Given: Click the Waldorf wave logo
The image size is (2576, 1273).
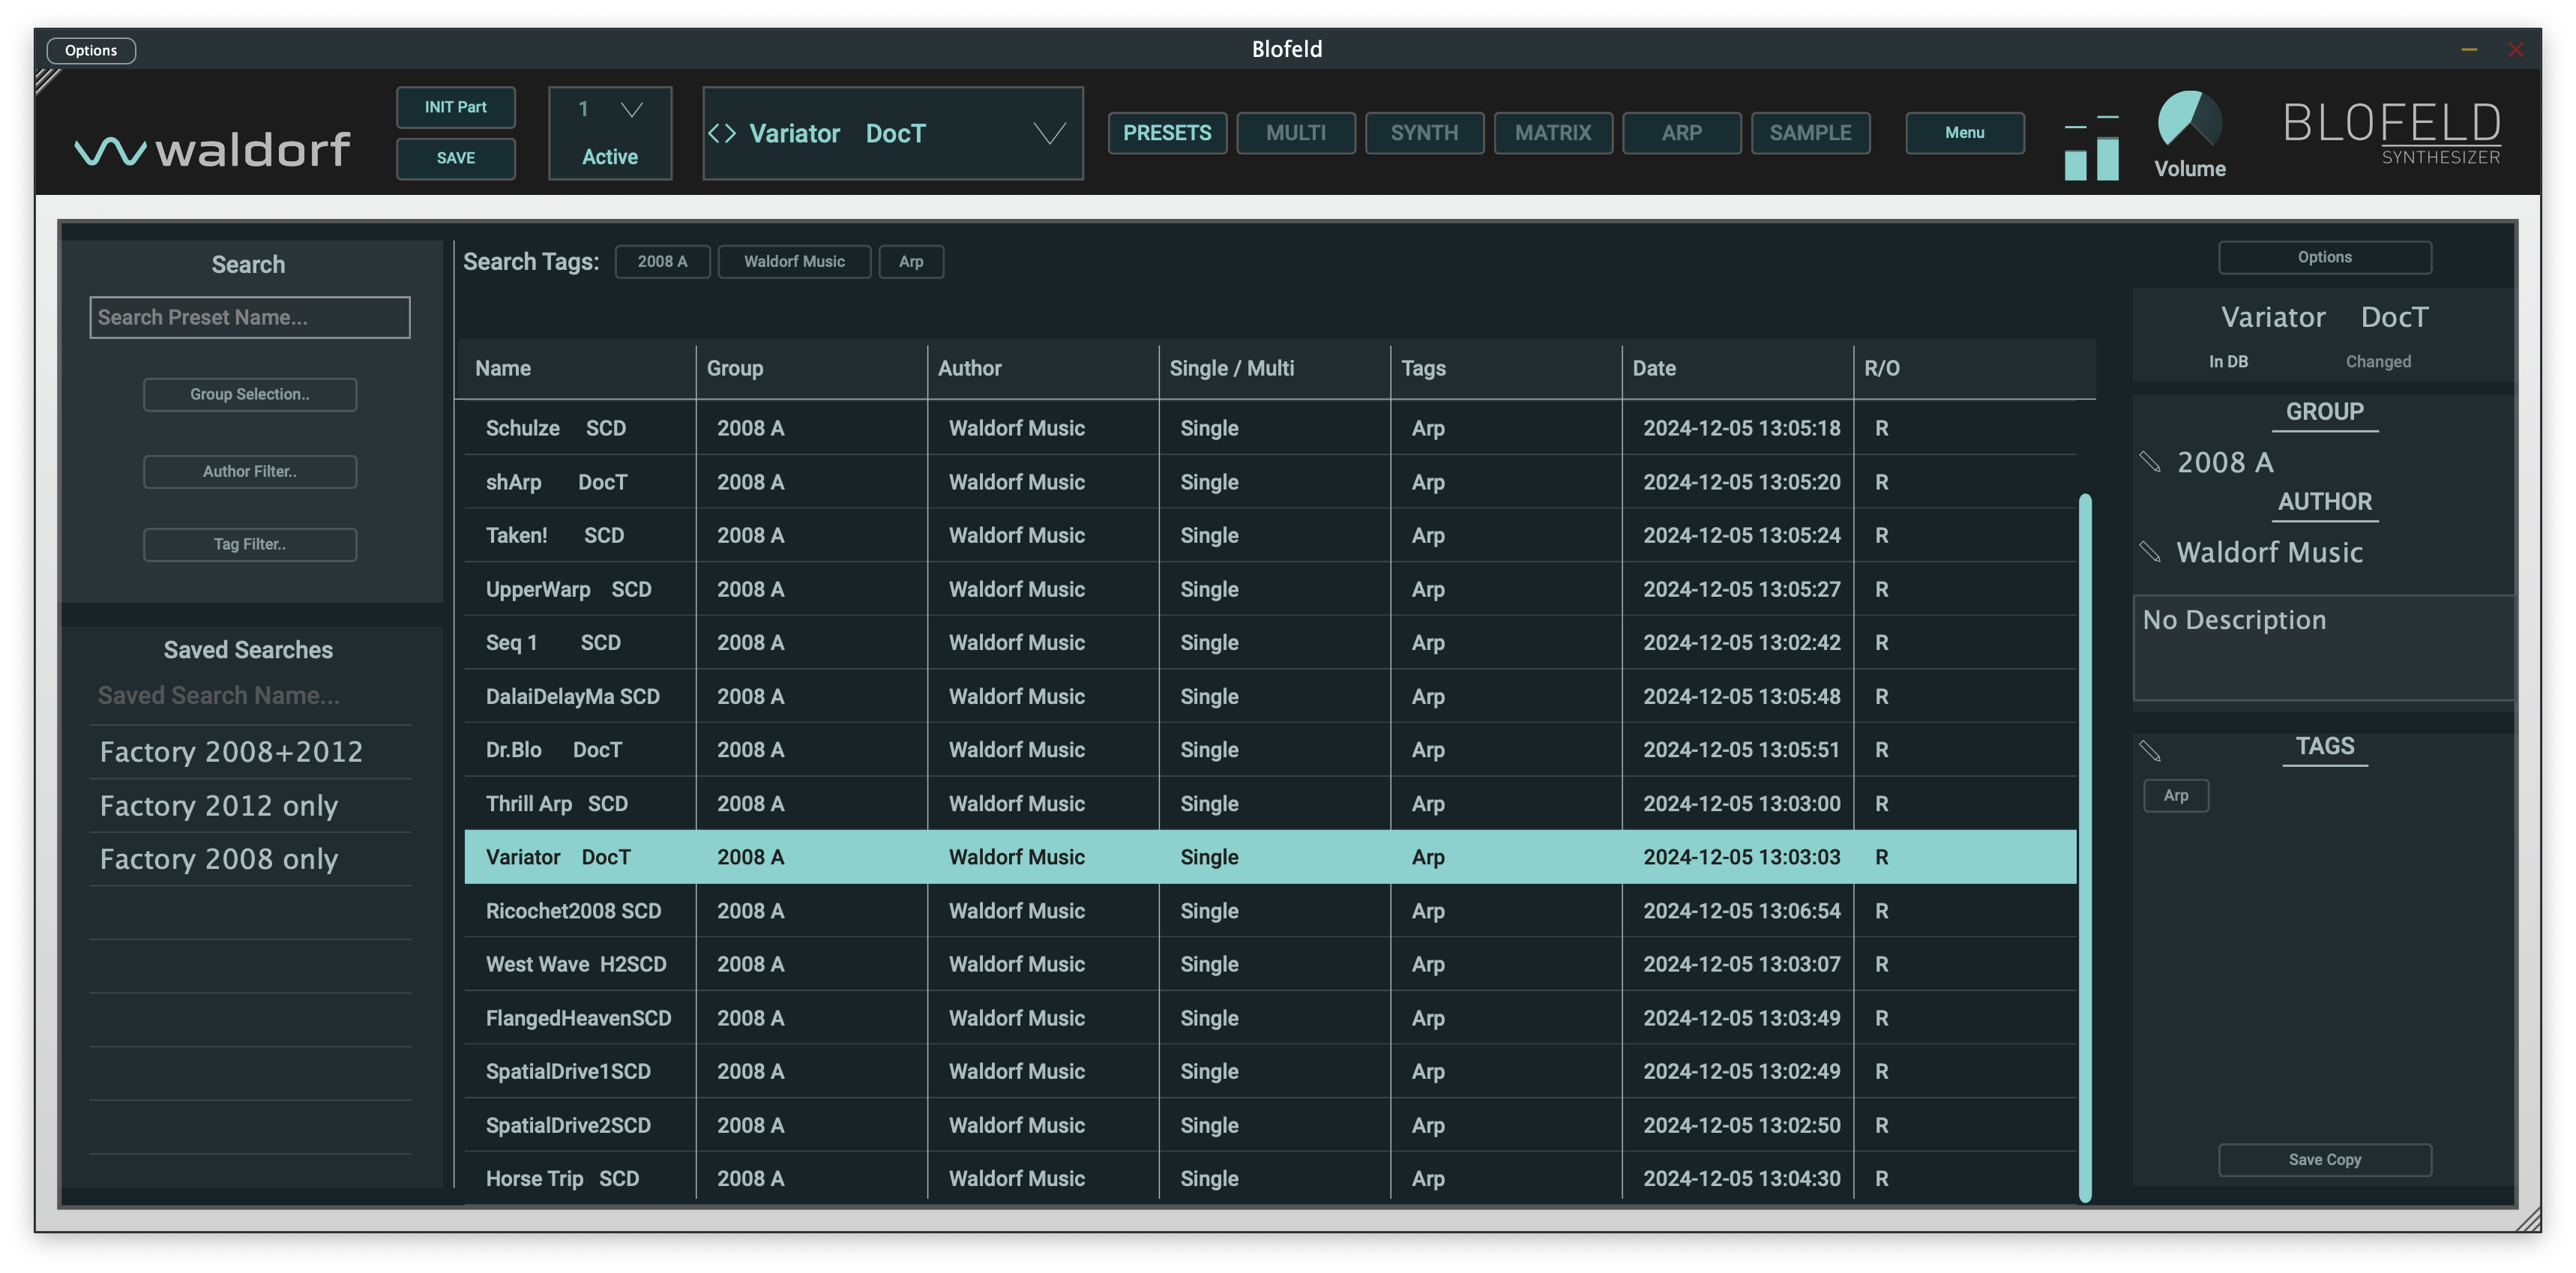Looking at the screenshot, I should tap(110, 151).
